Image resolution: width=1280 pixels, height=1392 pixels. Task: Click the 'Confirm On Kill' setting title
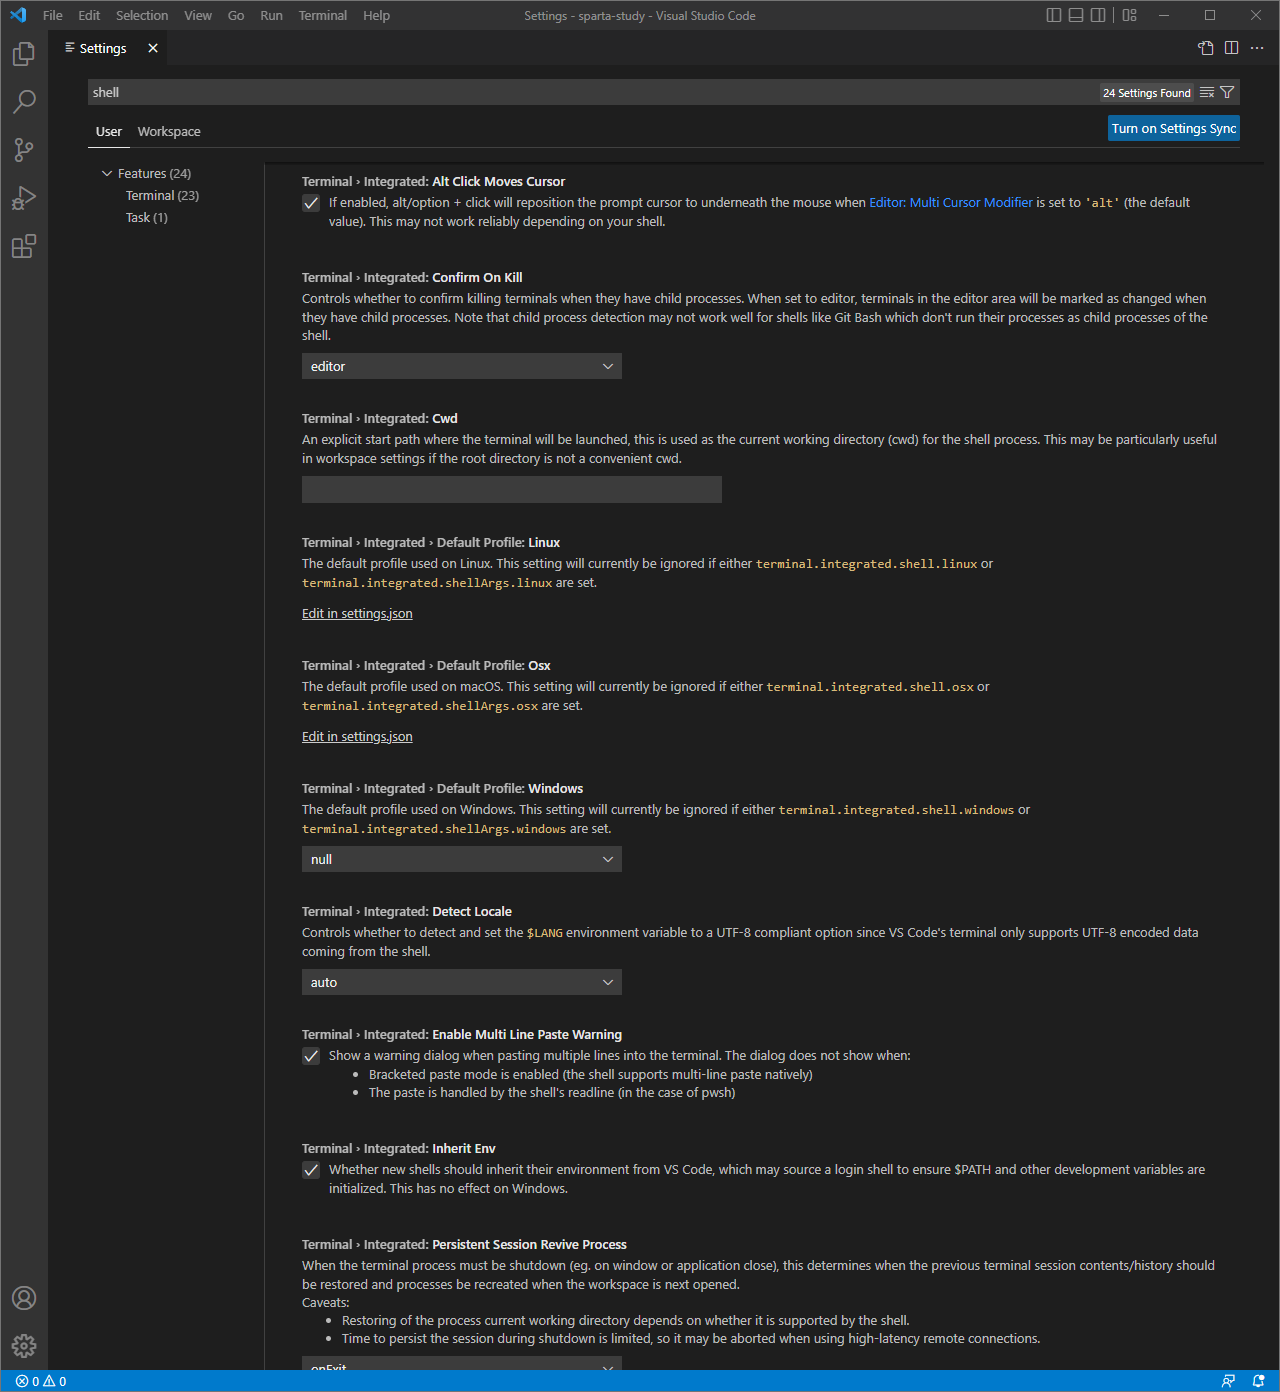click(x=477, y=278)
